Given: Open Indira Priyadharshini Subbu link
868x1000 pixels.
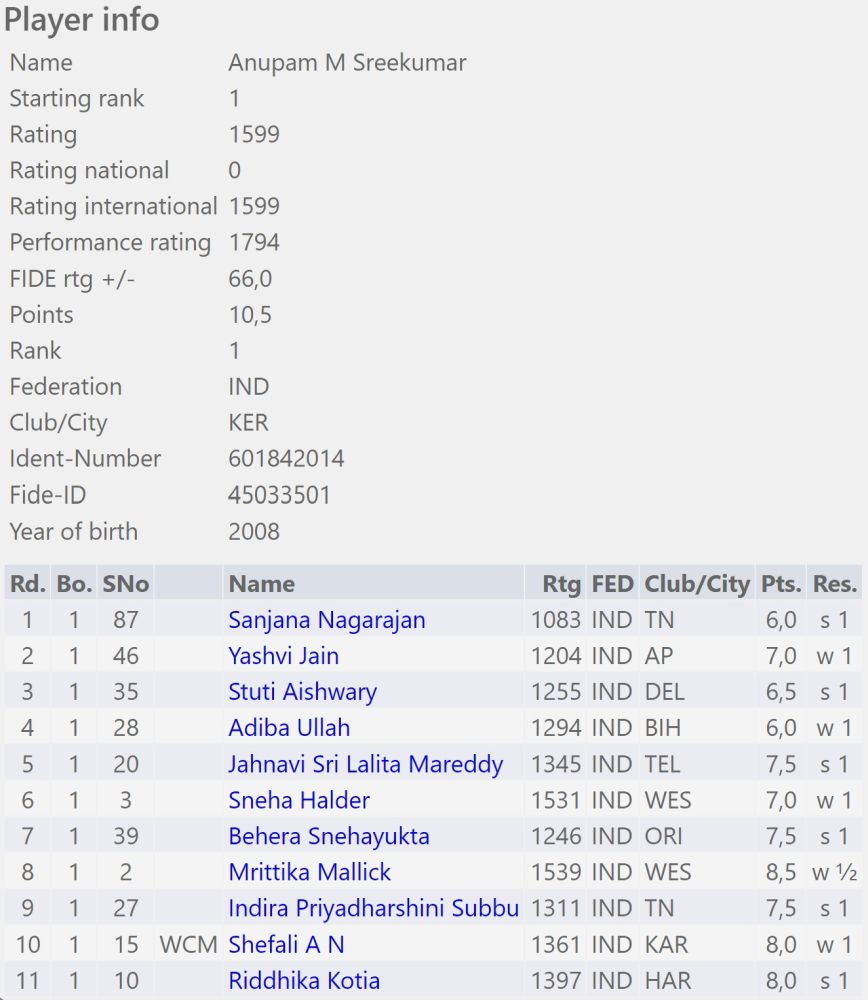Looking at the screenshot, I should [x=373, y=908].
